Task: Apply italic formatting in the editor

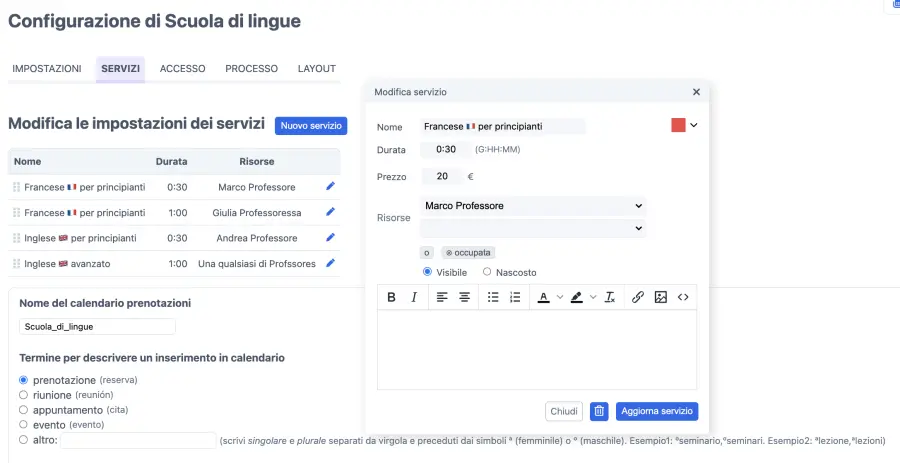Action: click(x=414, y=297)
